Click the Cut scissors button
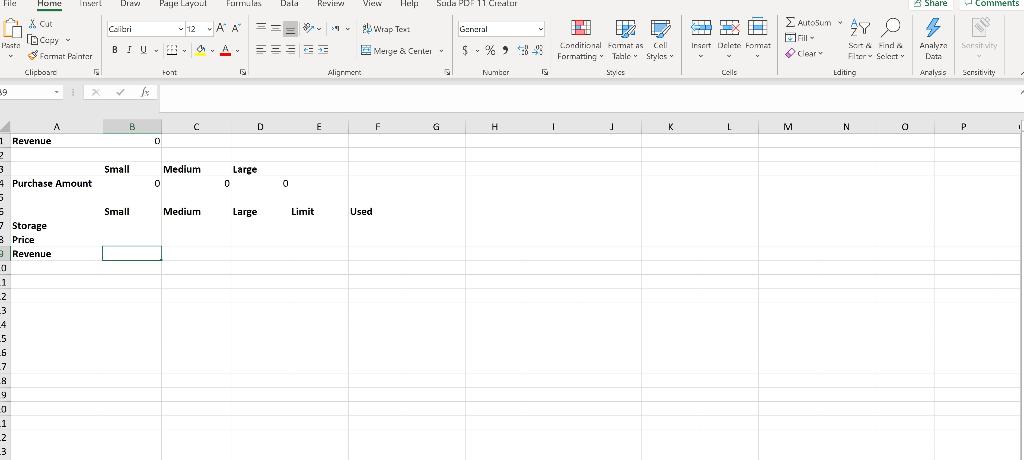 click(40, 24)
